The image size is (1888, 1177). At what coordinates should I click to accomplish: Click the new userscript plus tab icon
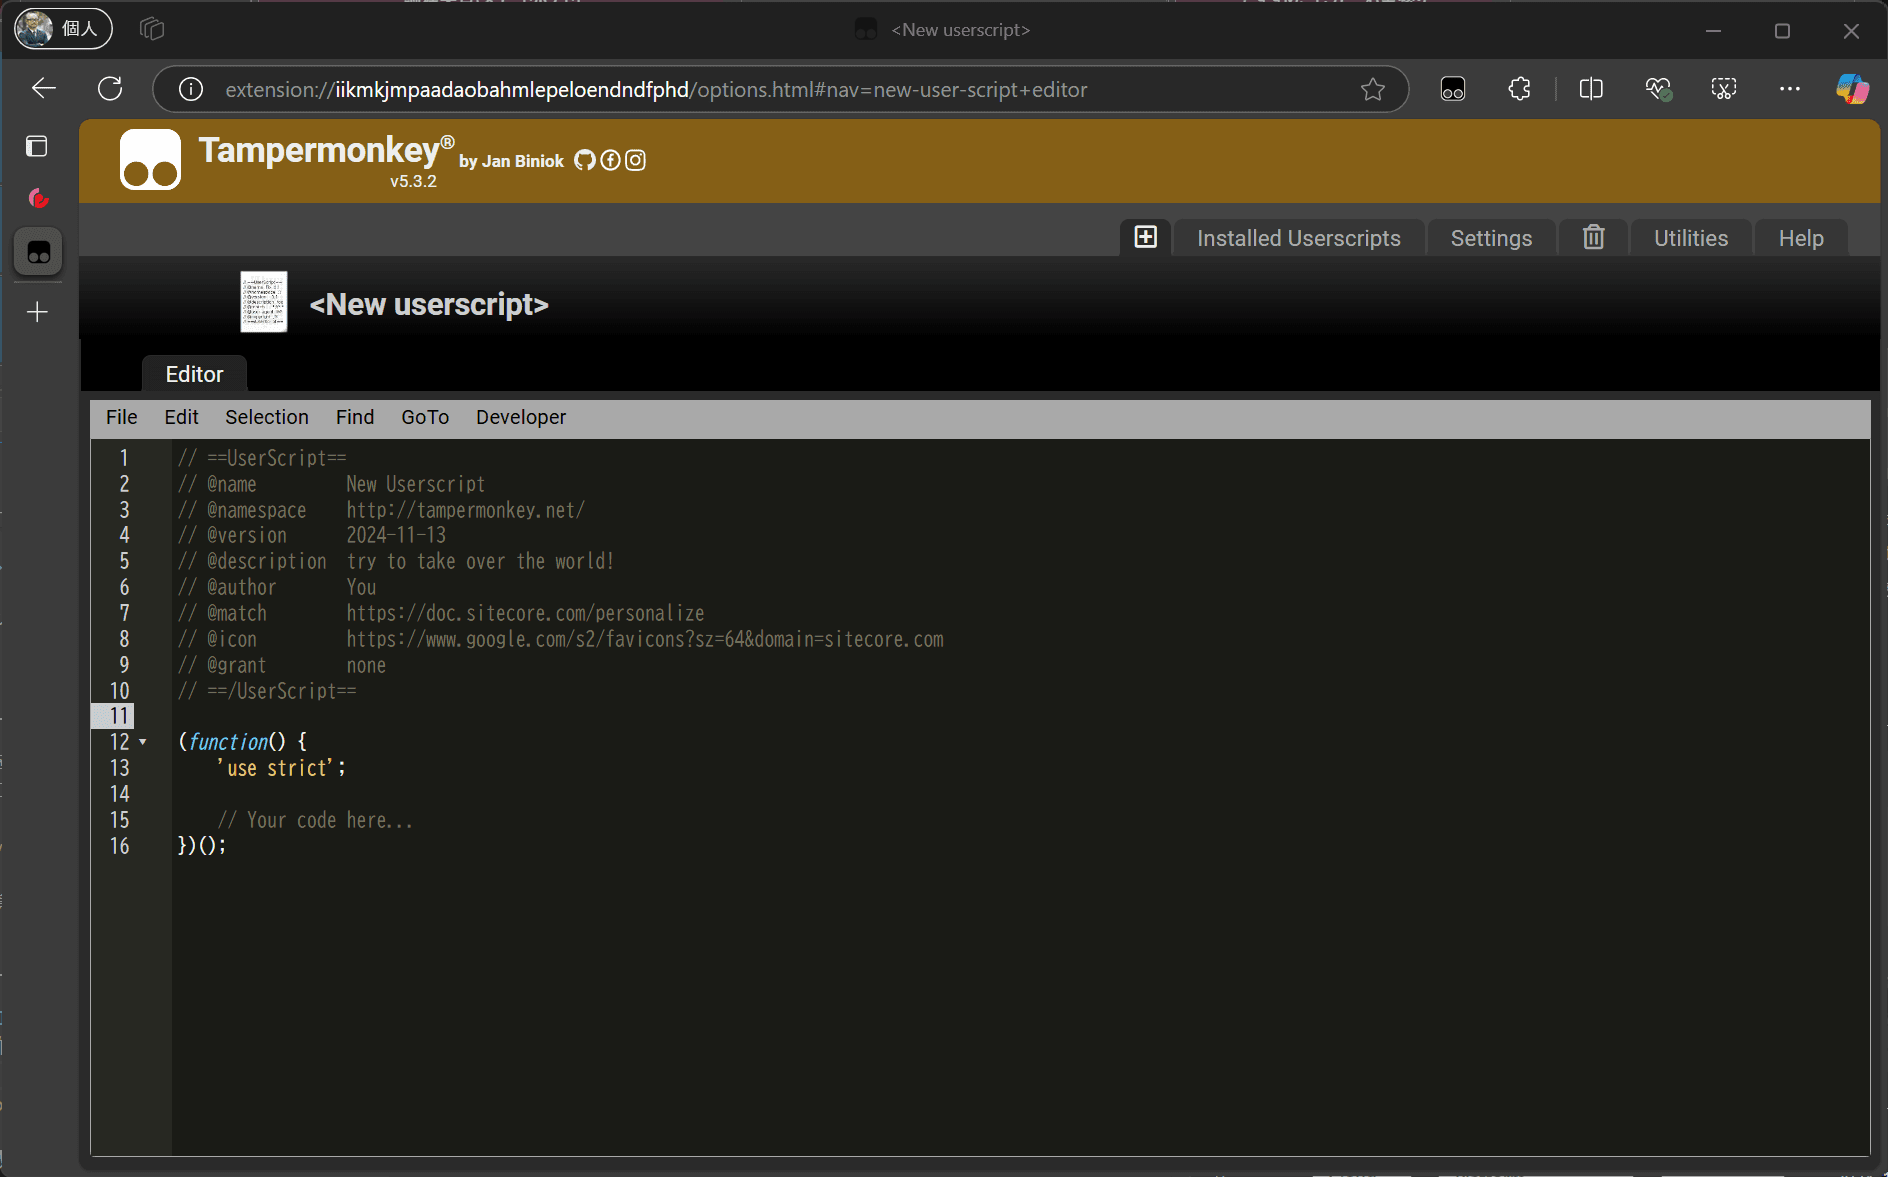pos(1145,237)
